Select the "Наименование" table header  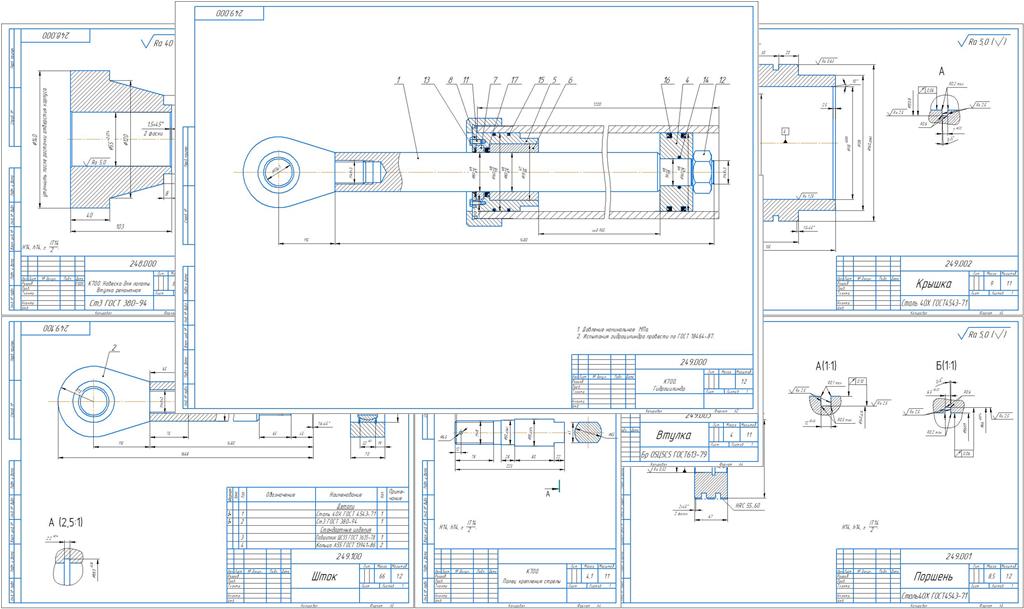click(345, 495)
